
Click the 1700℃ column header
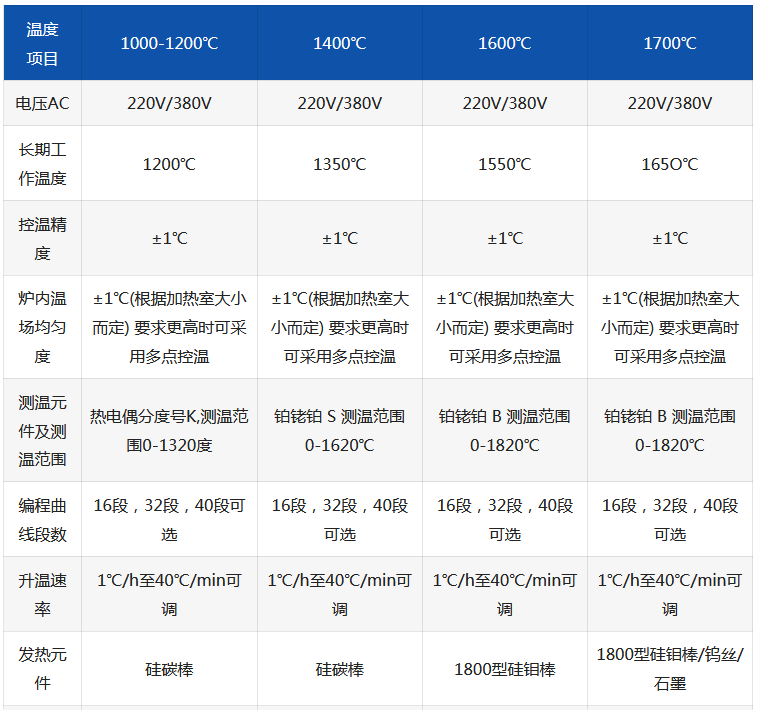[669, 43]
